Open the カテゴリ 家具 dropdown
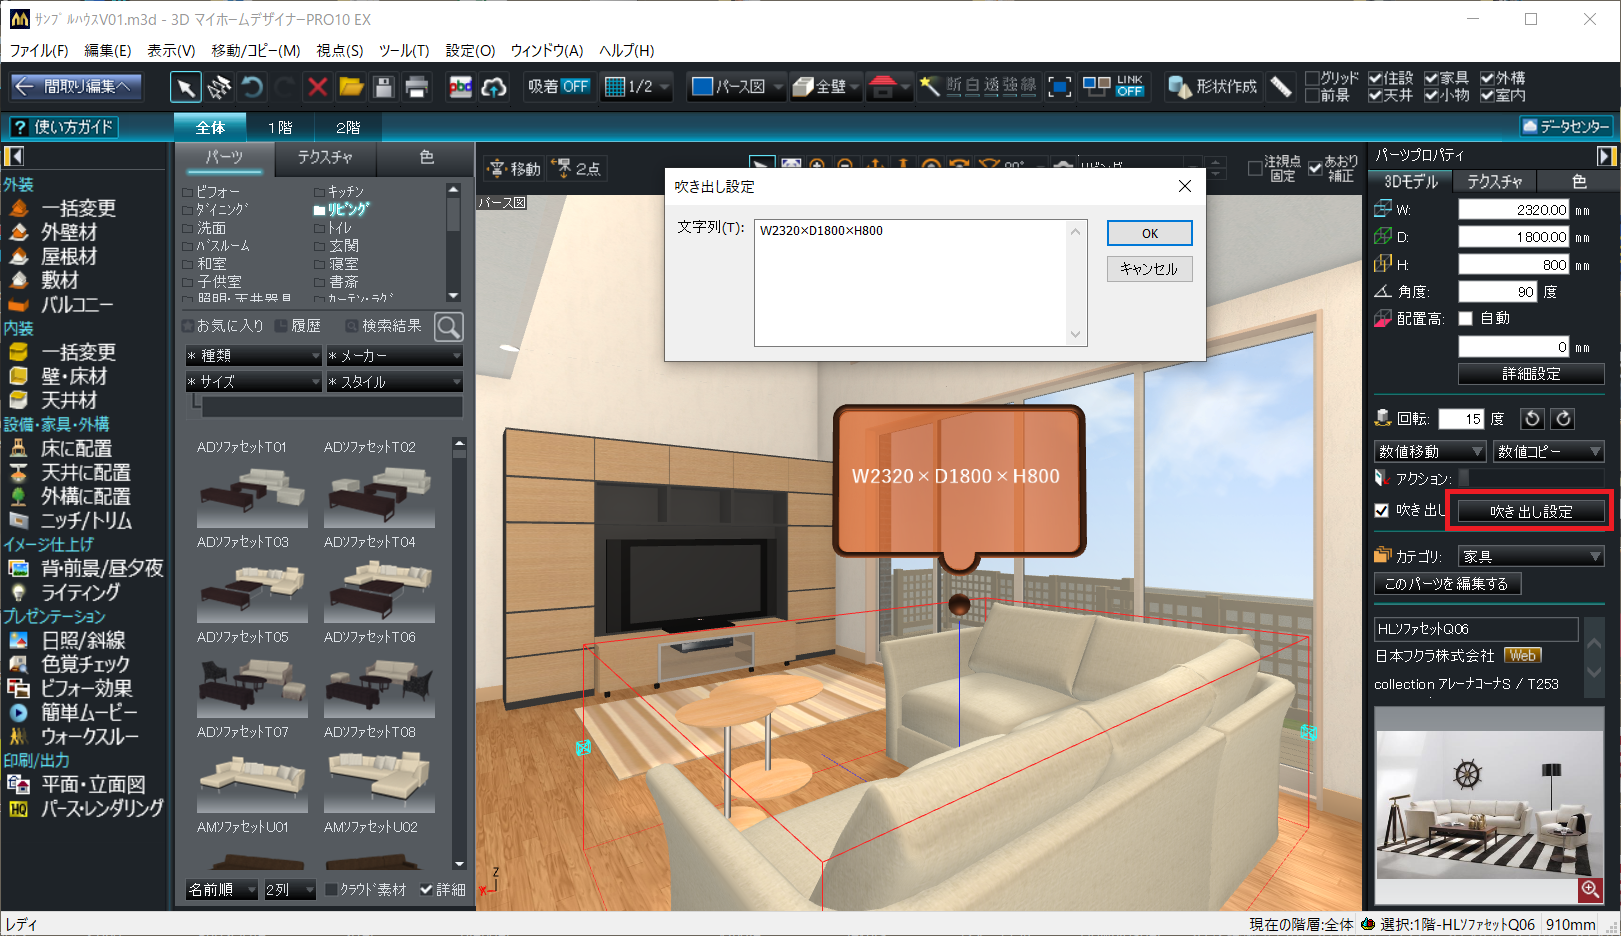The image size is (1621, 936). [x=1531, y=556]
